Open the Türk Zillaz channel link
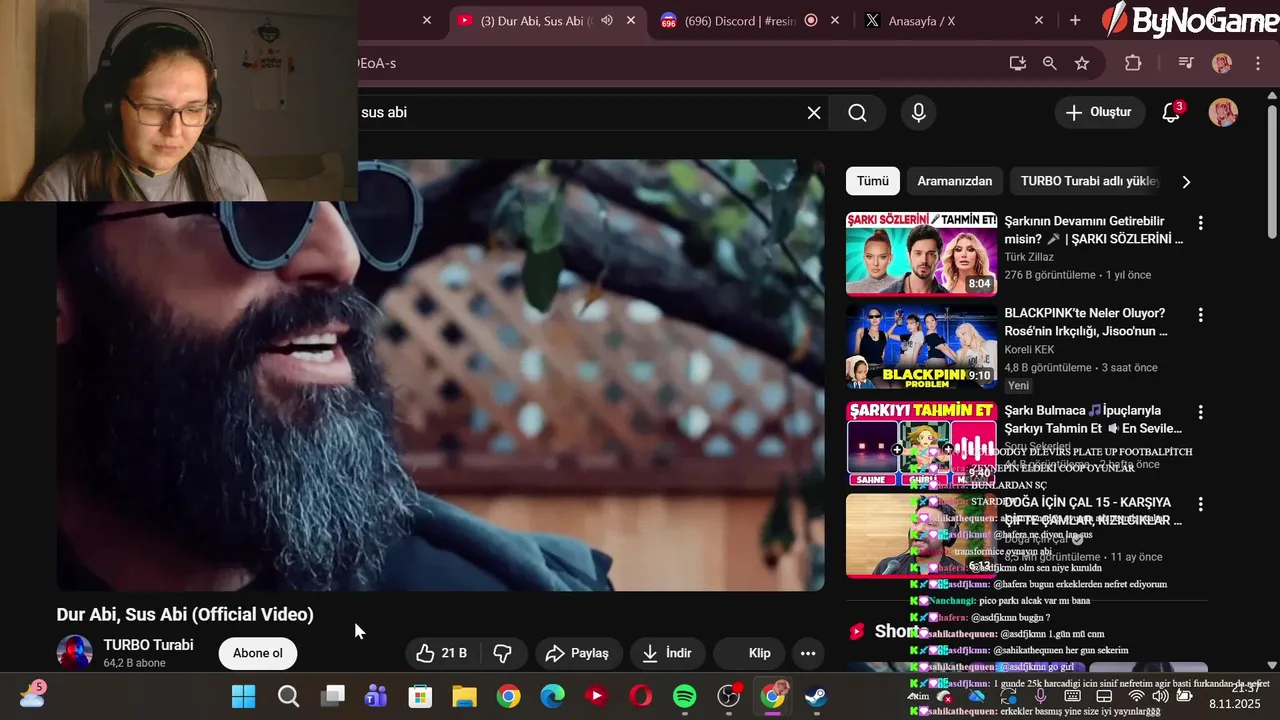 [1029, 257]
